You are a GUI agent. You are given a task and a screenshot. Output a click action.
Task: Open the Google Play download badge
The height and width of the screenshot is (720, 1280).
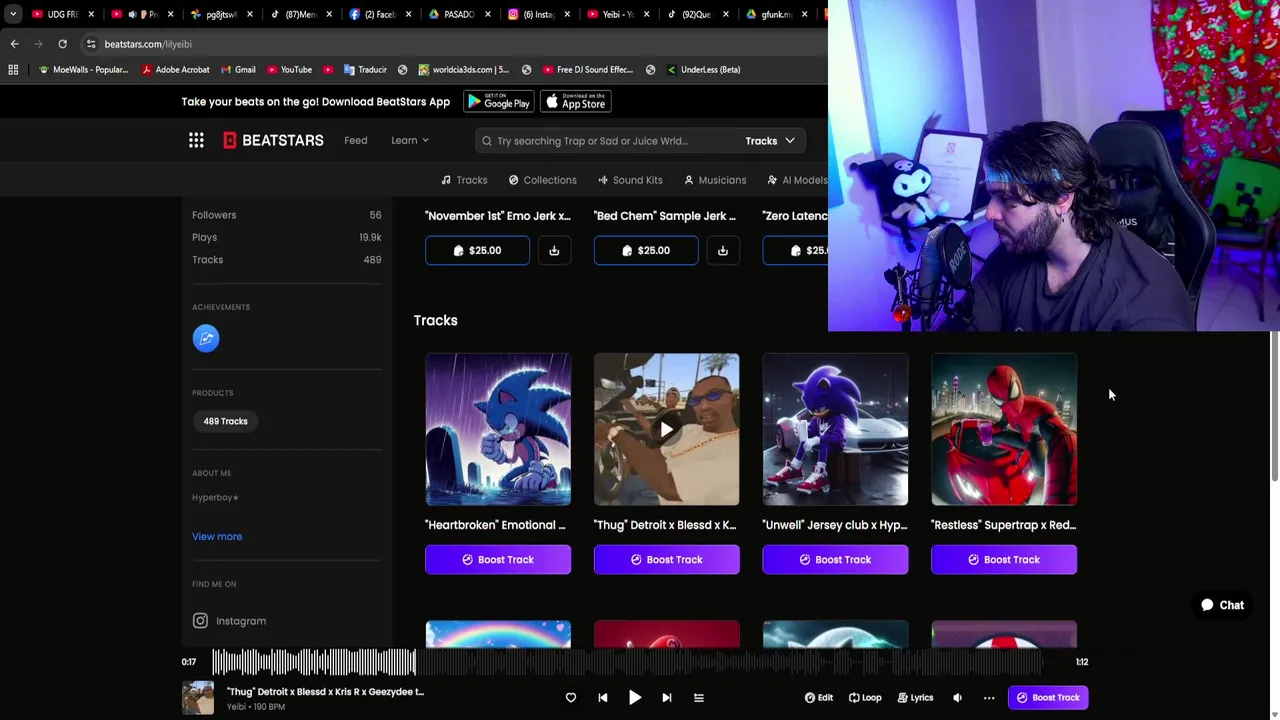point(498,102)
